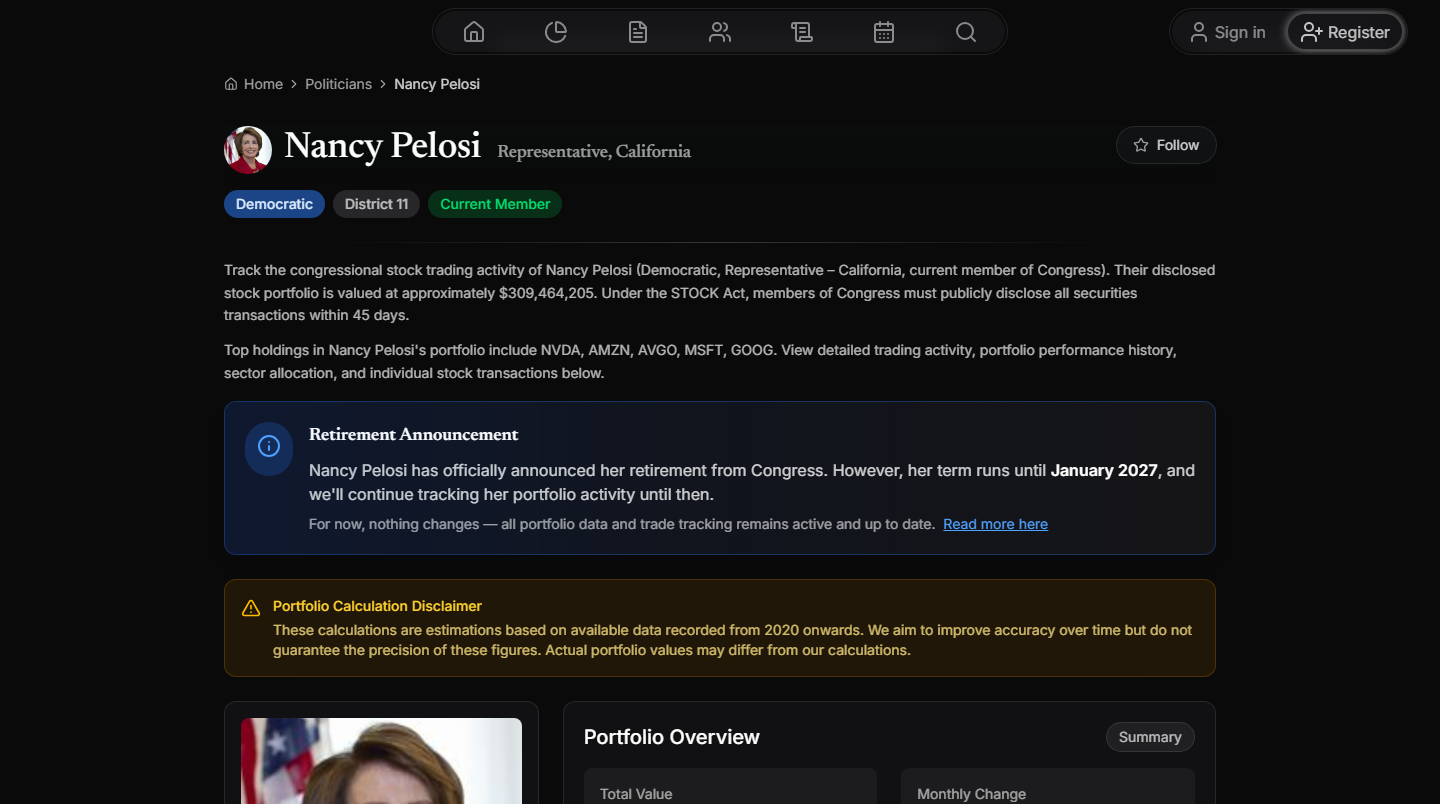The image size is (1440, 804).
Task: Open the search magnifier icon
Action: point(966,32)
